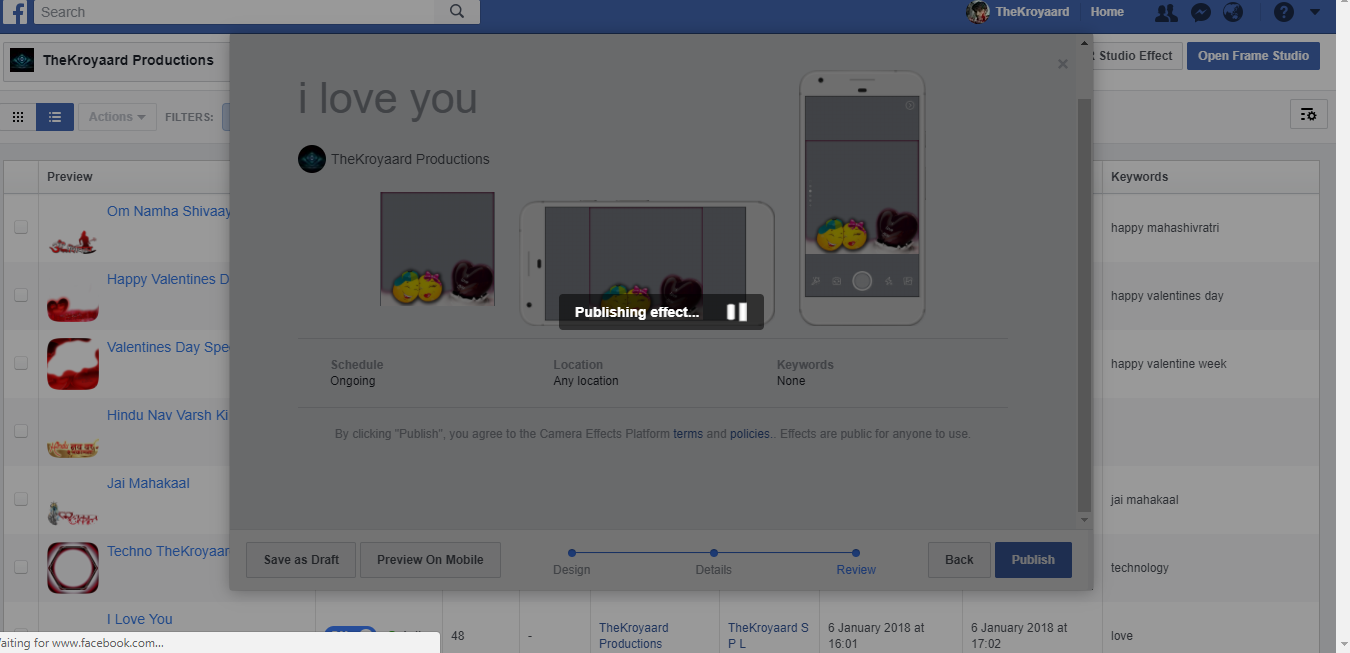The image size is (1350, 653).
Task: Open Om Namha Shivaay effect link
Action: [x=168, y=211]
